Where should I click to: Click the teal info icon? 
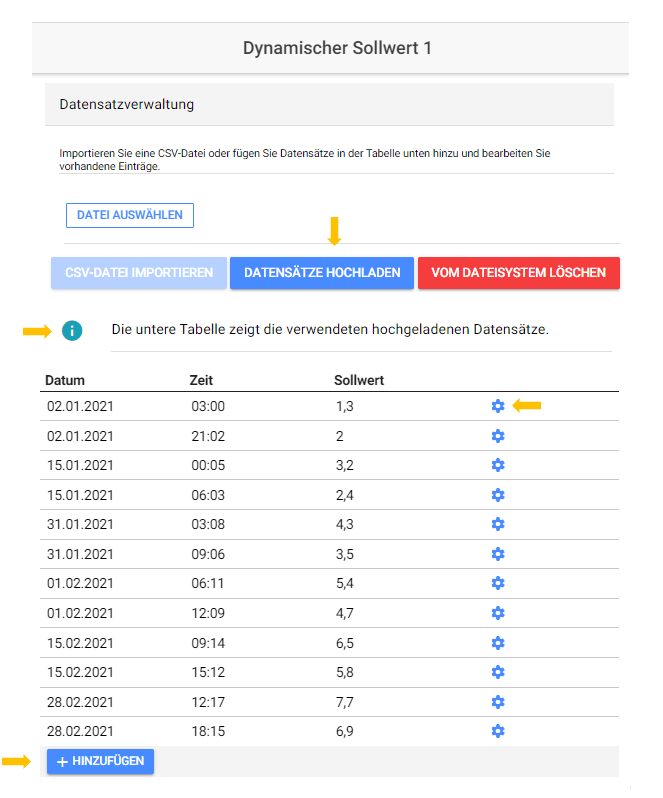pyautogui.click(x=72, y=331)
